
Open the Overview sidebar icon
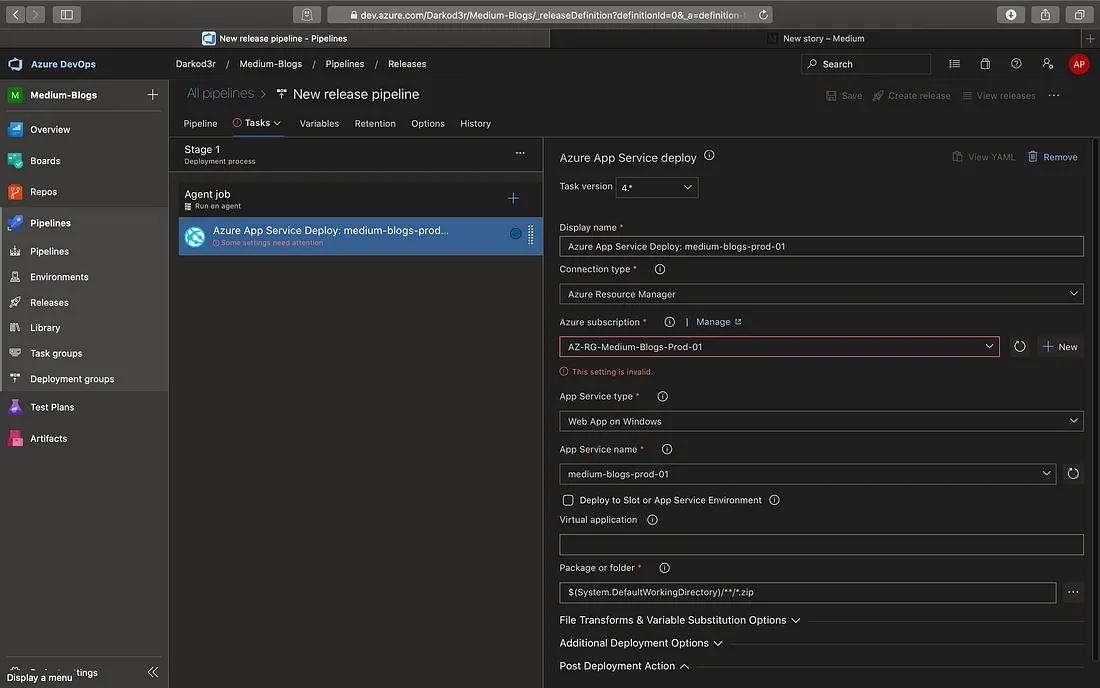coord(15,129)
